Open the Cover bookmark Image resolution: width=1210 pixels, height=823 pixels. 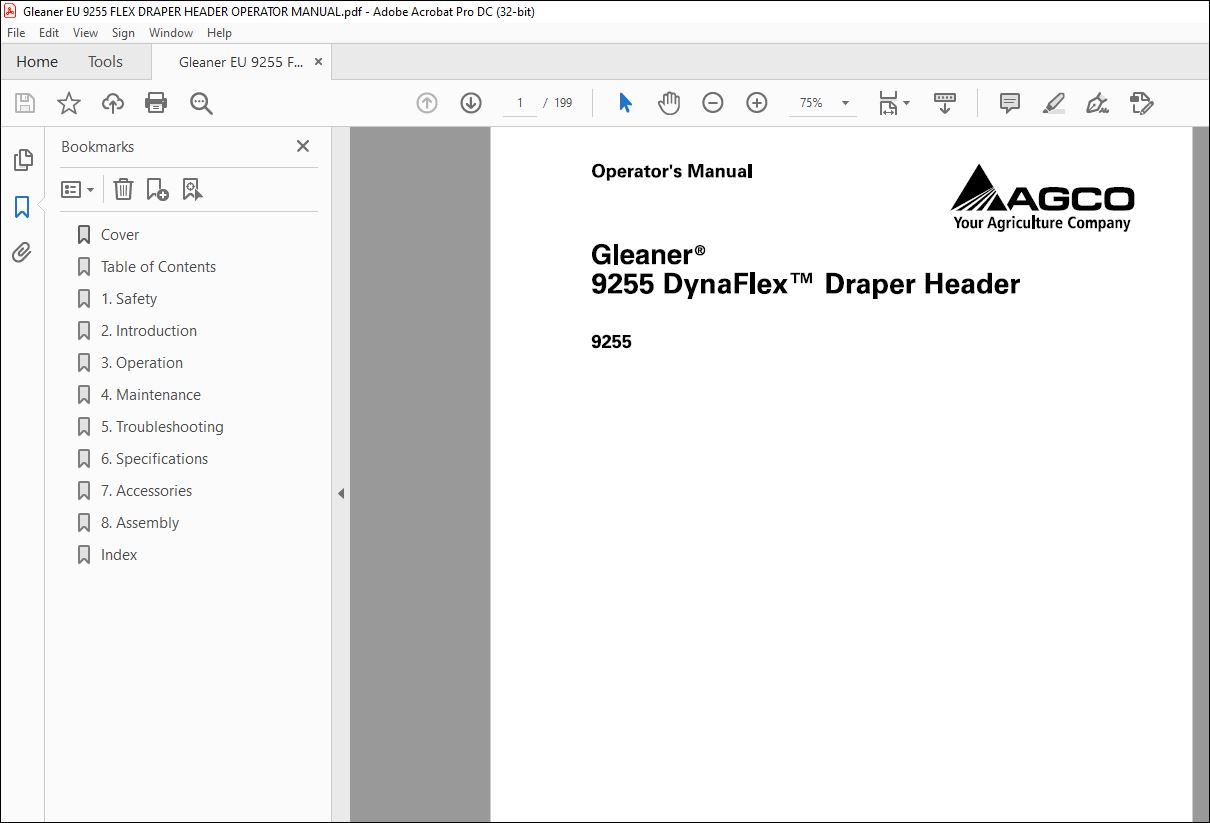point(119,234)
